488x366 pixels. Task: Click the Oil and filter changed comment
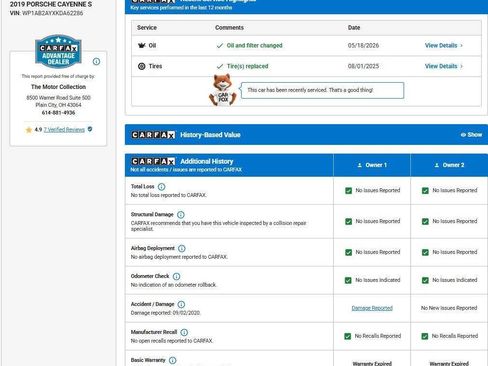[x=255, y=45]
